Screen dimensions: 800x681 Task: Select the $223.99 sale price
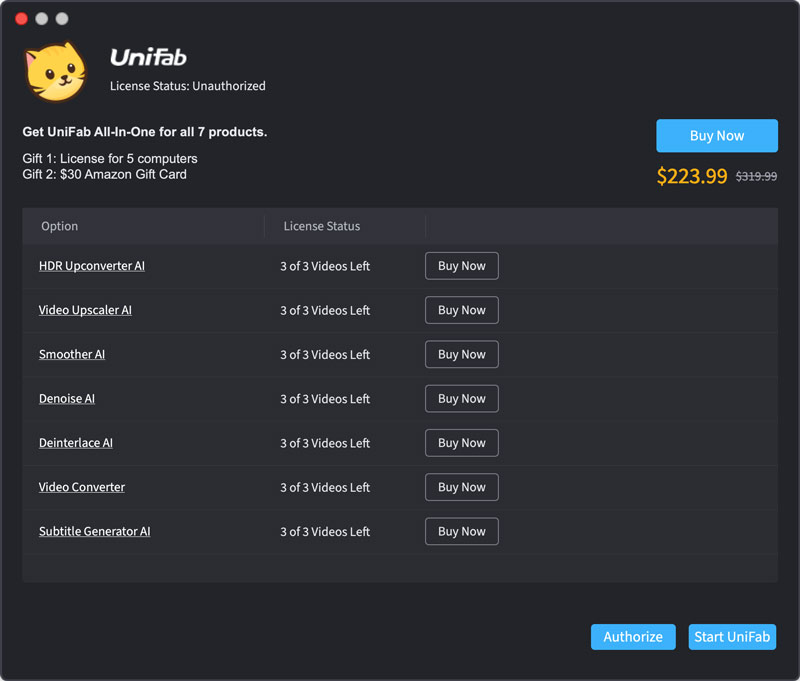692,176
